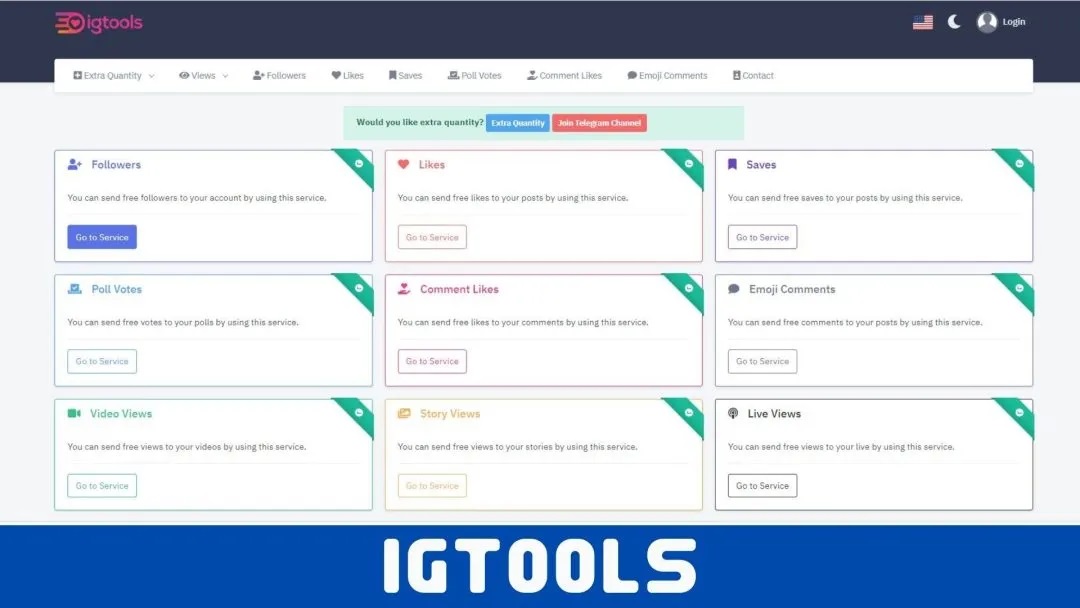Open the Comment Likes navigation item

(x=564, y=76)
